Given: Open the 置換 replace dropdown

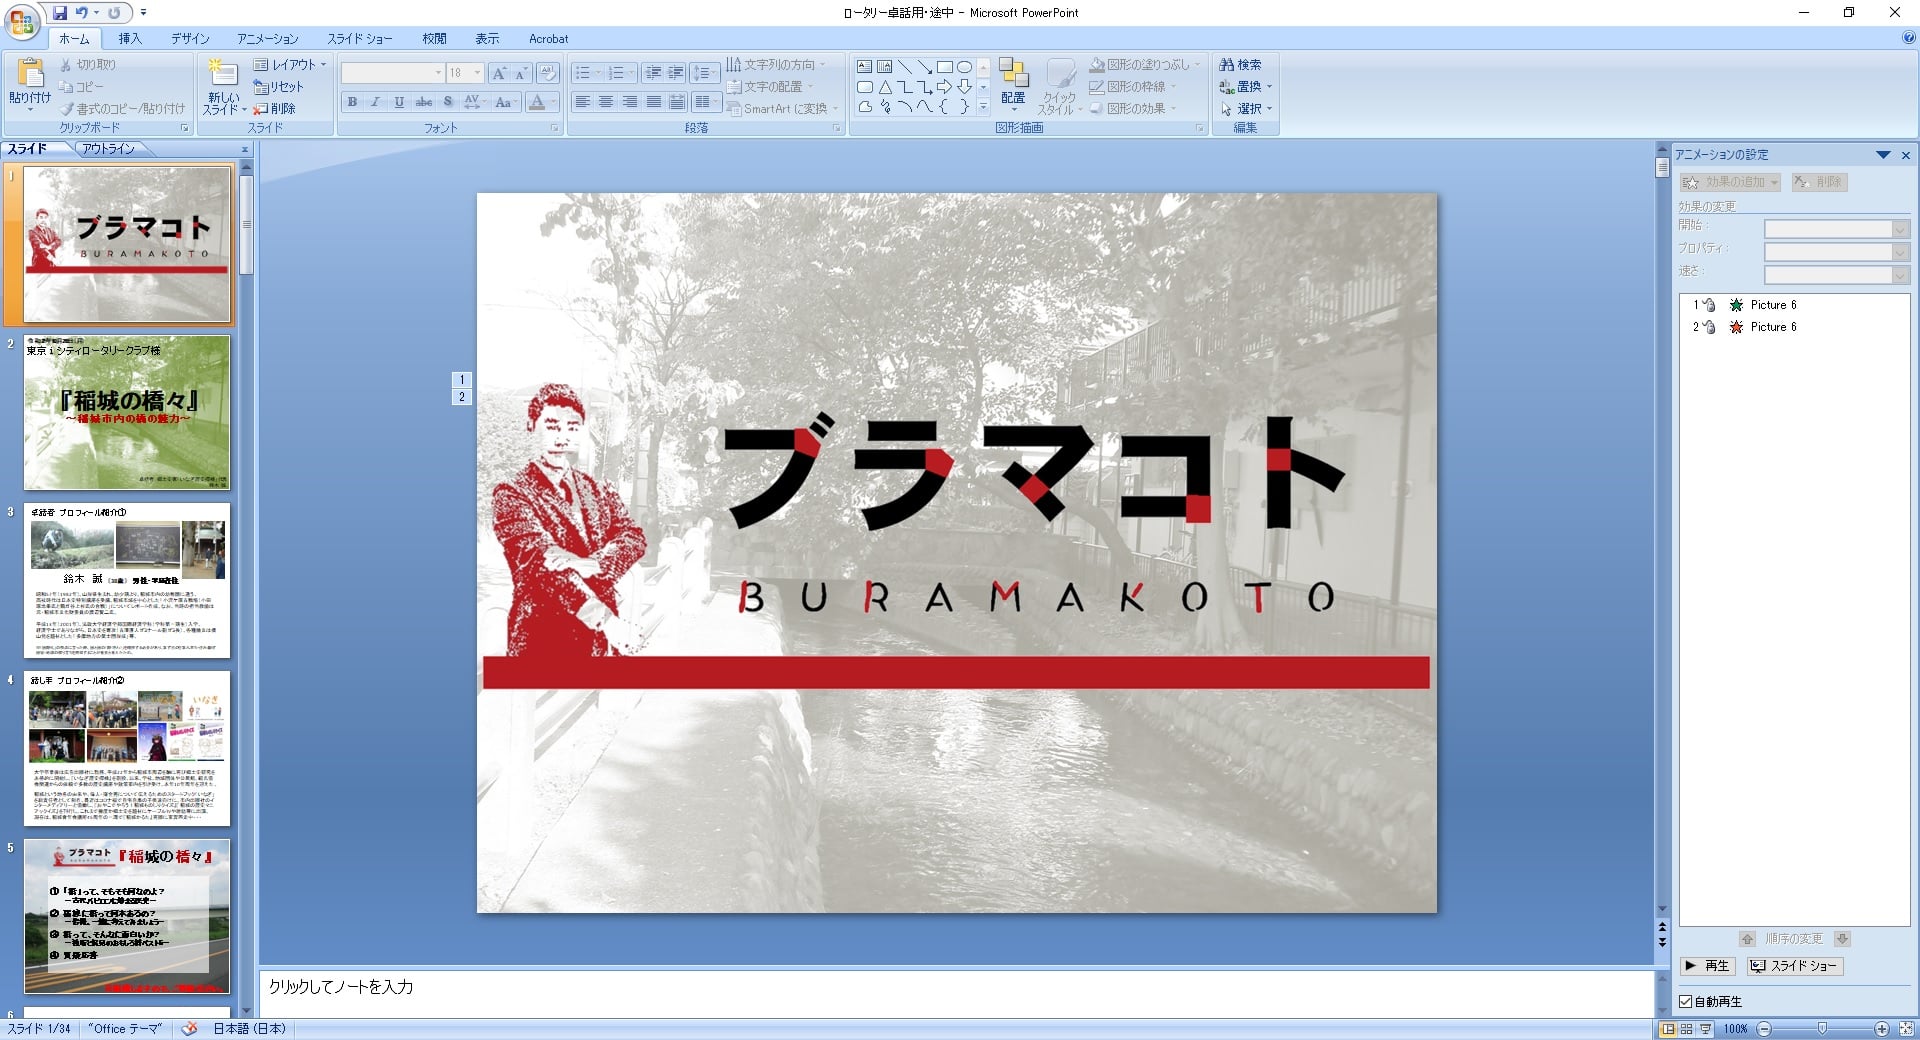Looking at the screenshot, I should click(1246, 87).
